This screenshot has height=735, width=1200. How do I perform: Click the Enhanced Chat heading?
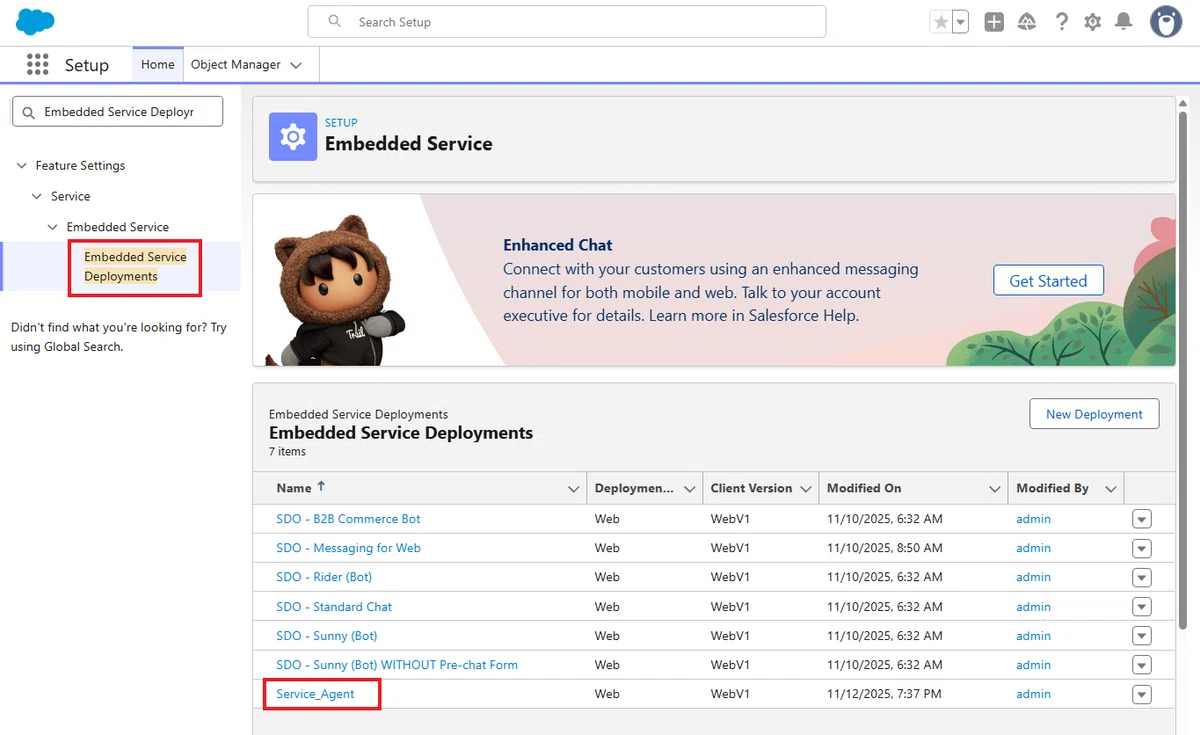tap(558, 245)
